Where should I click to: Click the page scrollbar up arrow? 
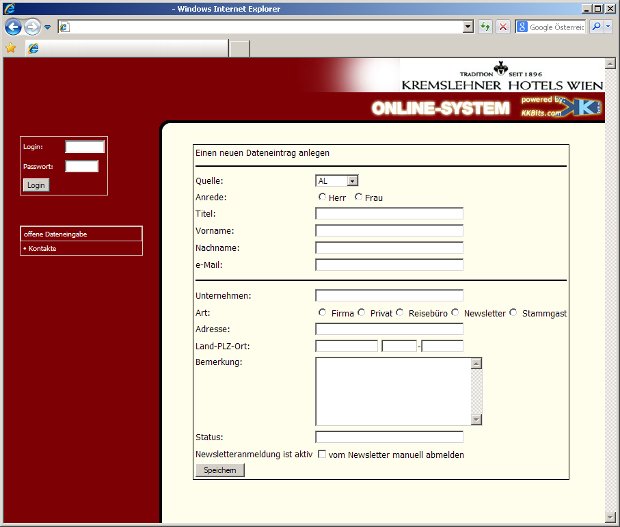pos(611,63)
